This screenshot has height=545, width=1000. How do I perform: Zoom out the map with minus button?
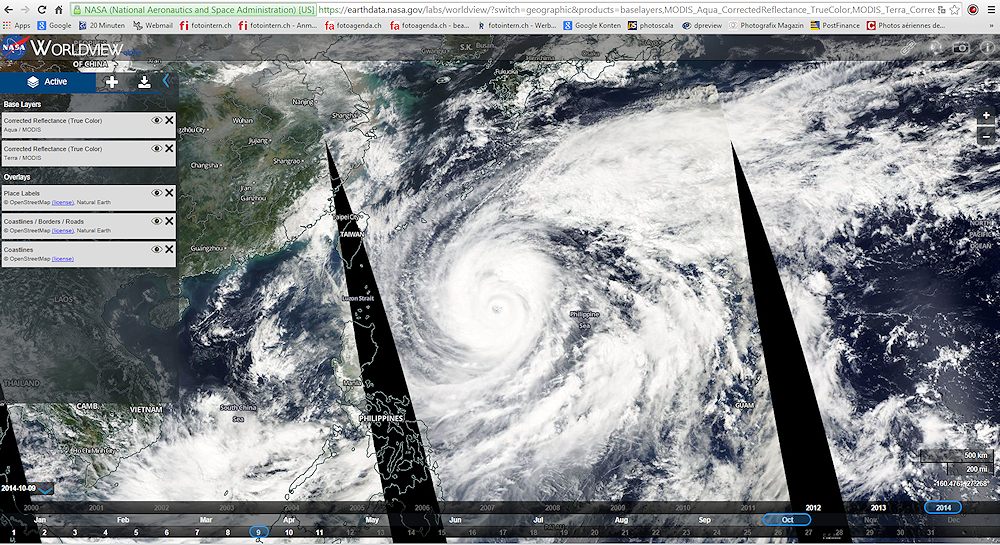[987, 138]
